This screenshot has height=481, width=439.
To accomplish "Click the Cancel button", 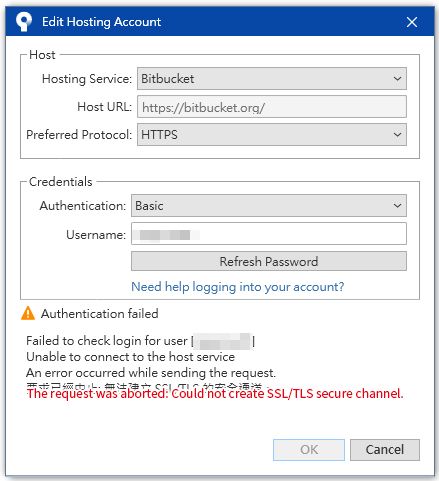I will (x=385, y=450).
